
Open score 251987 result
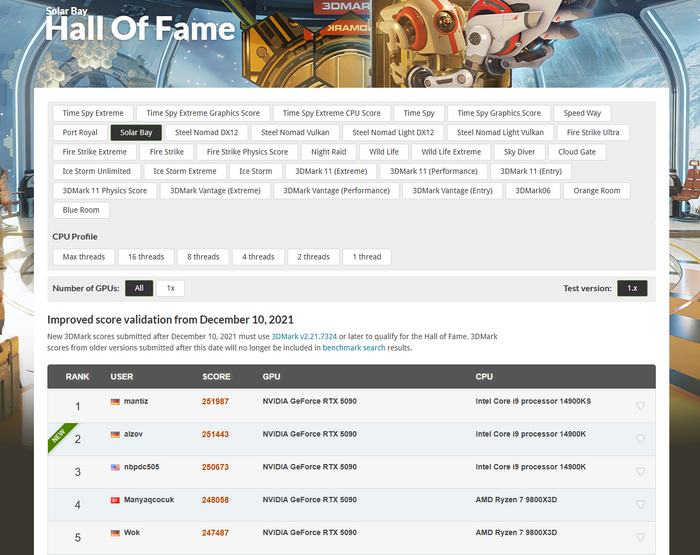pos(215,401)
